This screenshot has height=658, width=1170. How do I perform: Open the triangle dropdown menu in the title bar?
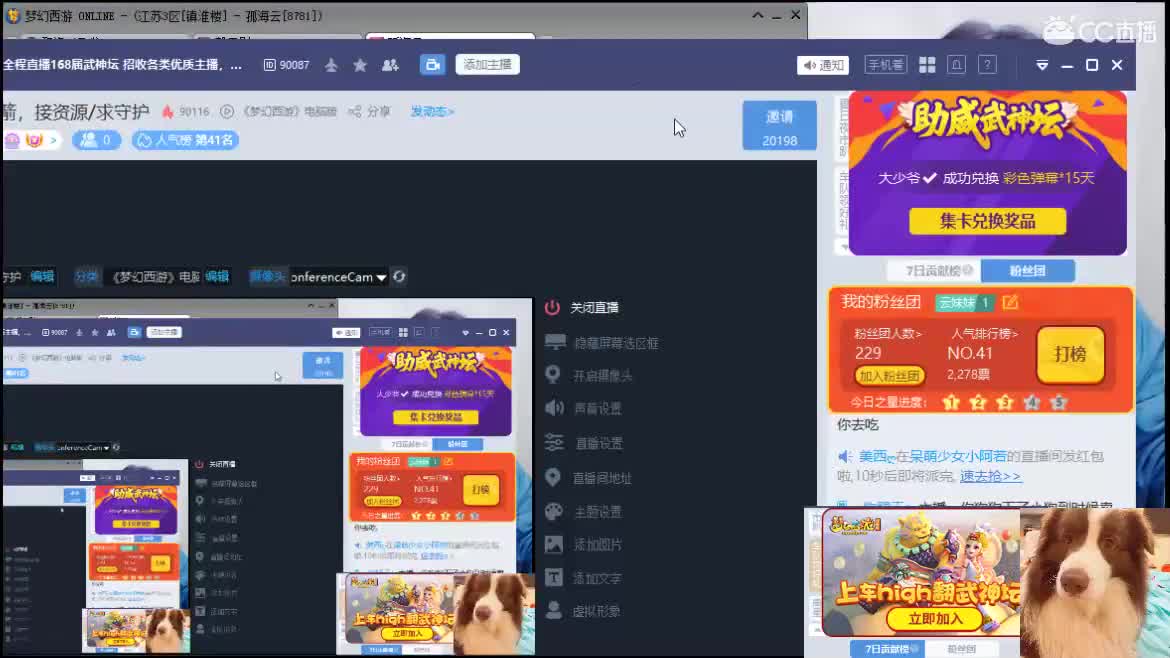point(1042,66)
